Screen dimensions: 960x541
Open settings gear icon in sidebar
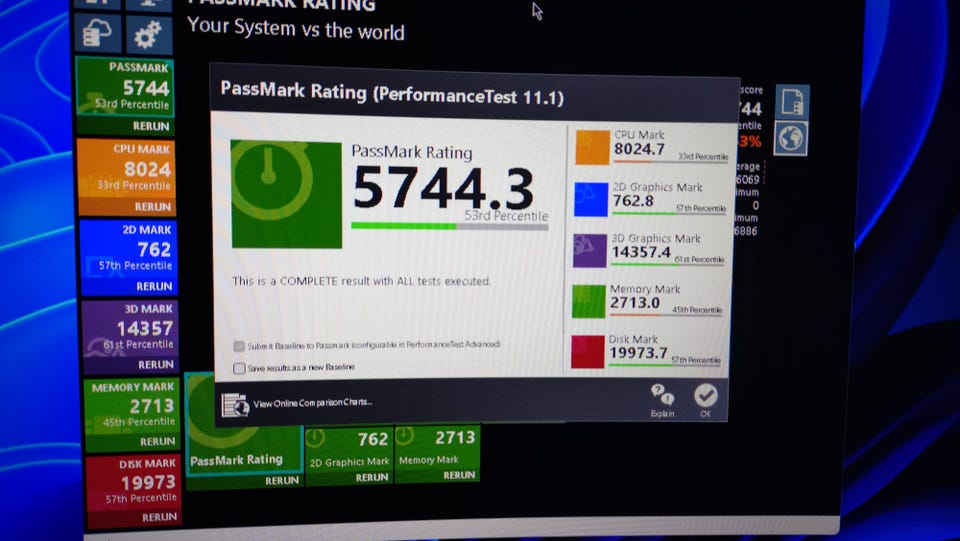click(x=149, y=34)
